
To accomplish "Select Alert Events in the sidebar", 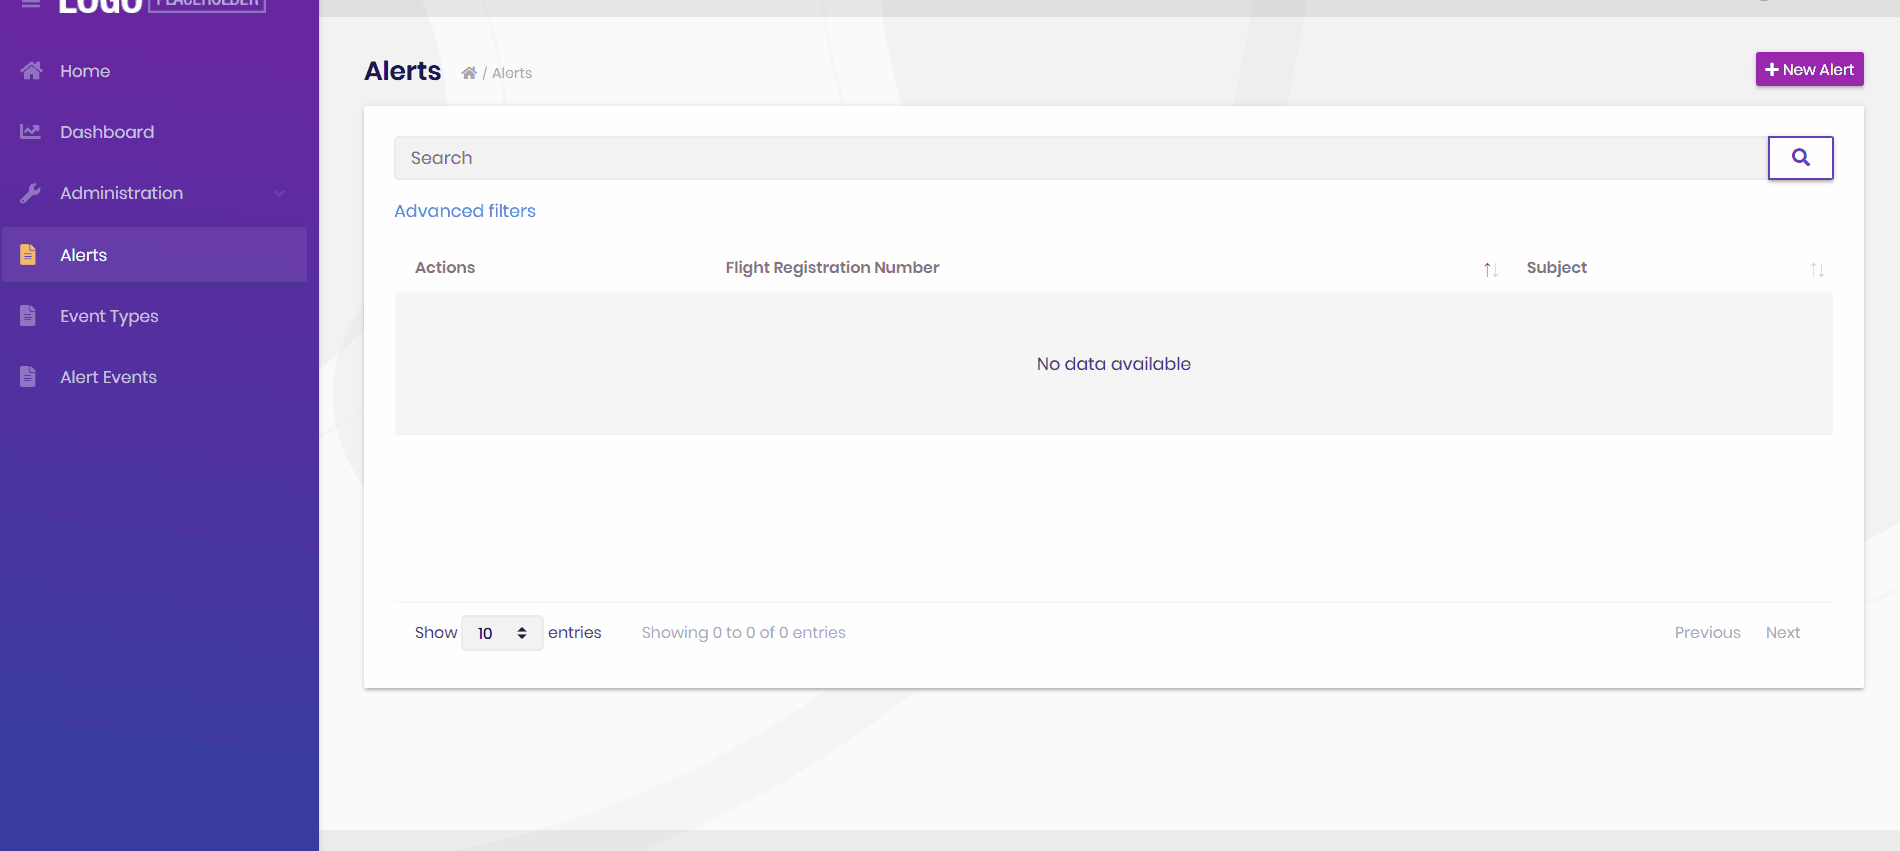I will tap(108, 377).
